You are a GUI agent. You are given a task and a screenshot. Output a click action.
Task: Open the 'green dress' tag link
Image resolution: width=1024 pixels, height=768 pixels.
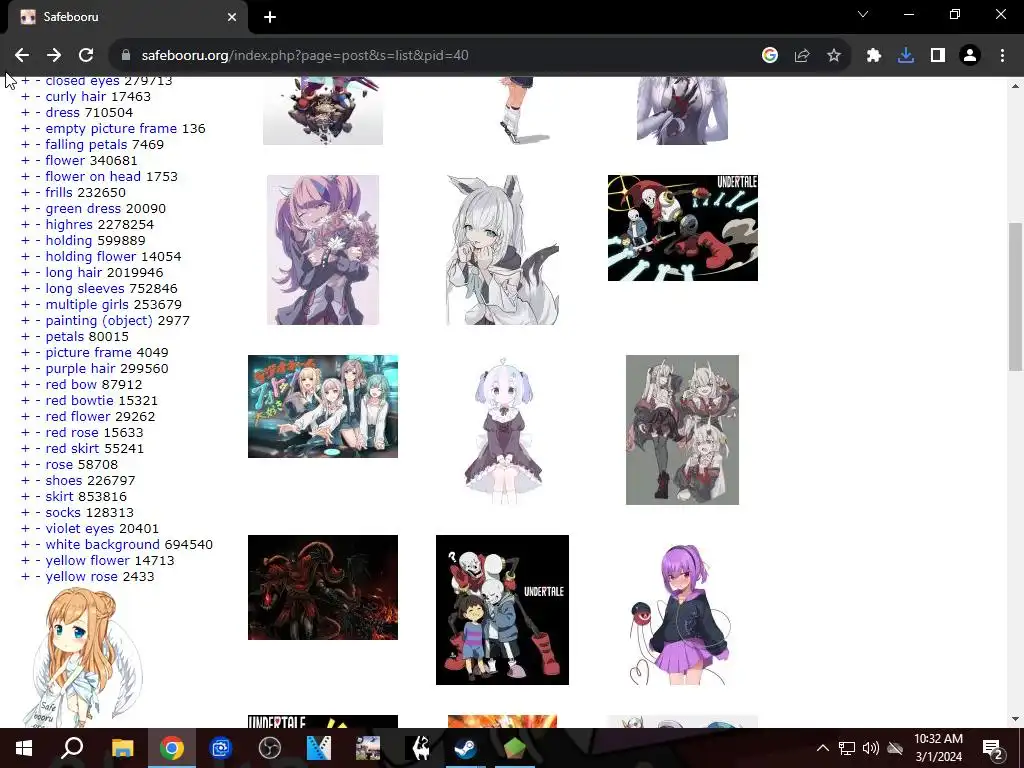pos(83,208)
